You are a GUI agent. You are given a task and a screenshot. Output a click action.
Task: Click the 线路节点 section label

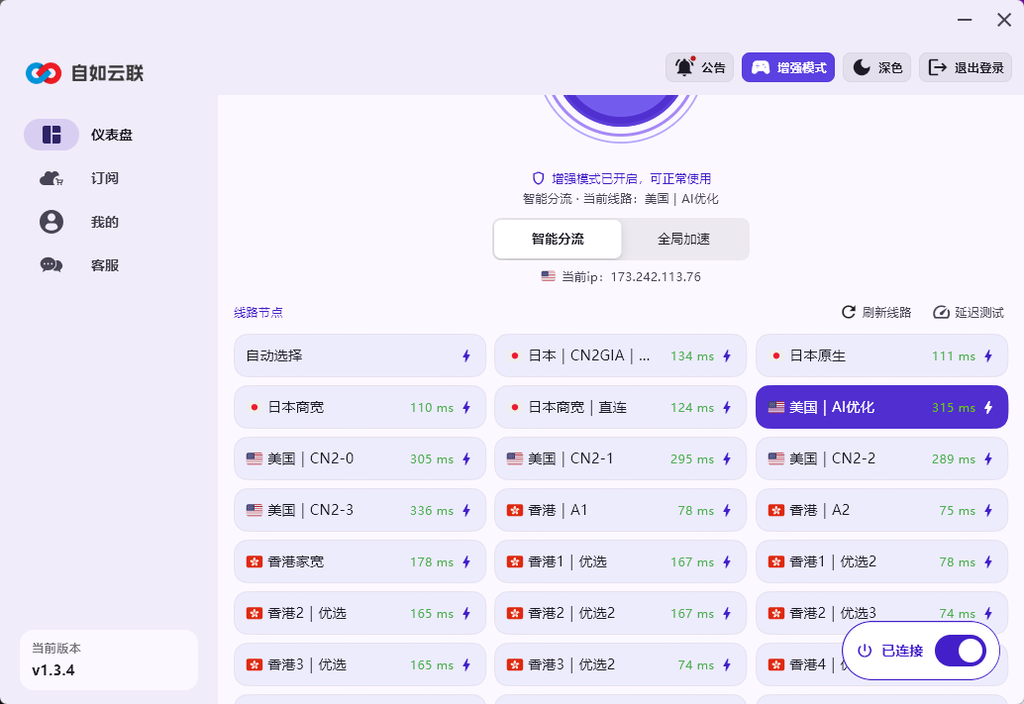pyautogui.click(x=259, y=313)
